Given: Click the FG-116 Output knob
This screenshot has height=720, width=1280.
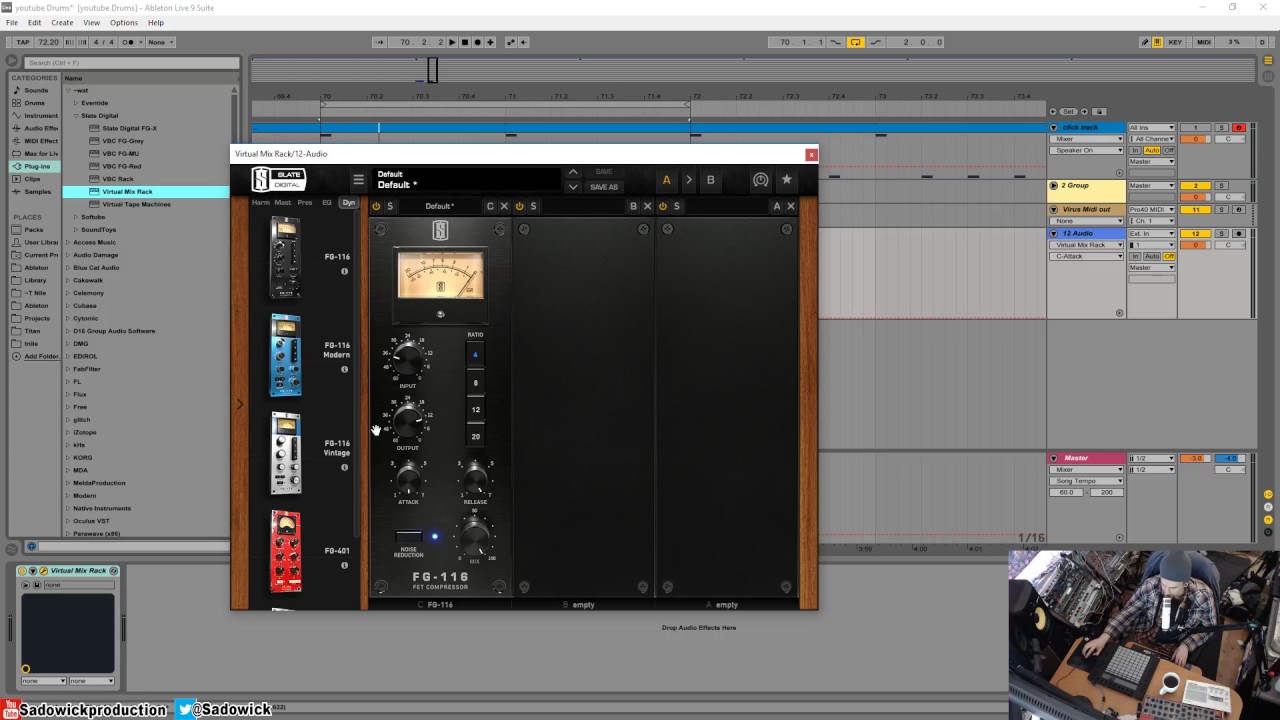Looking at the screenshot, I should point(407,420).
